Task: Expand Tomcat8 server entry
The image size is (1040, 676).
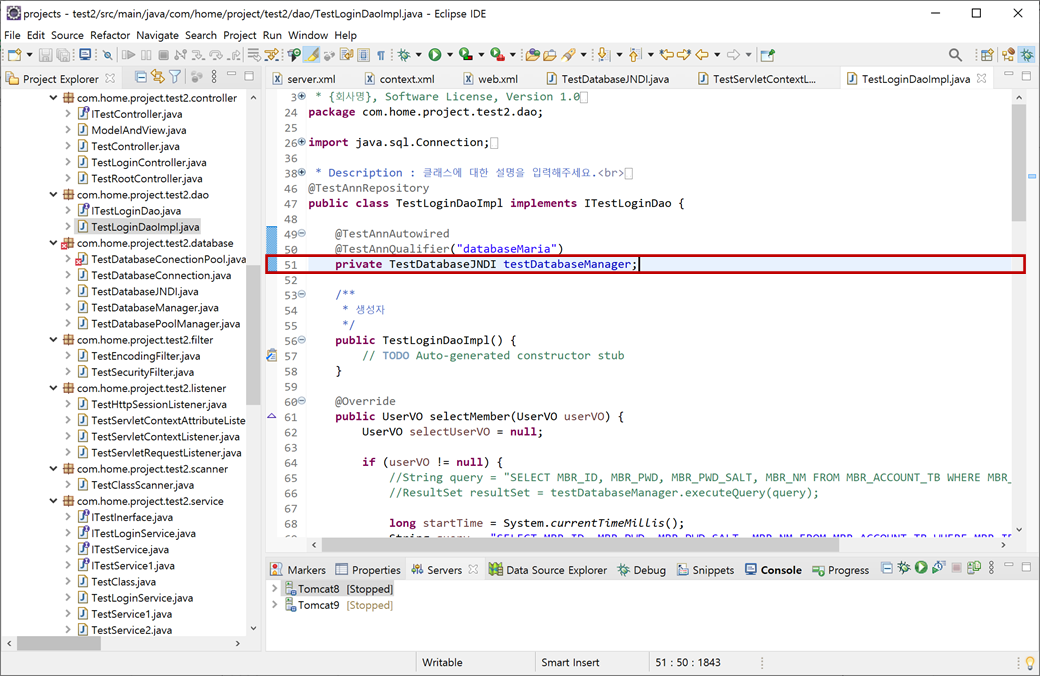Action: 275,588
